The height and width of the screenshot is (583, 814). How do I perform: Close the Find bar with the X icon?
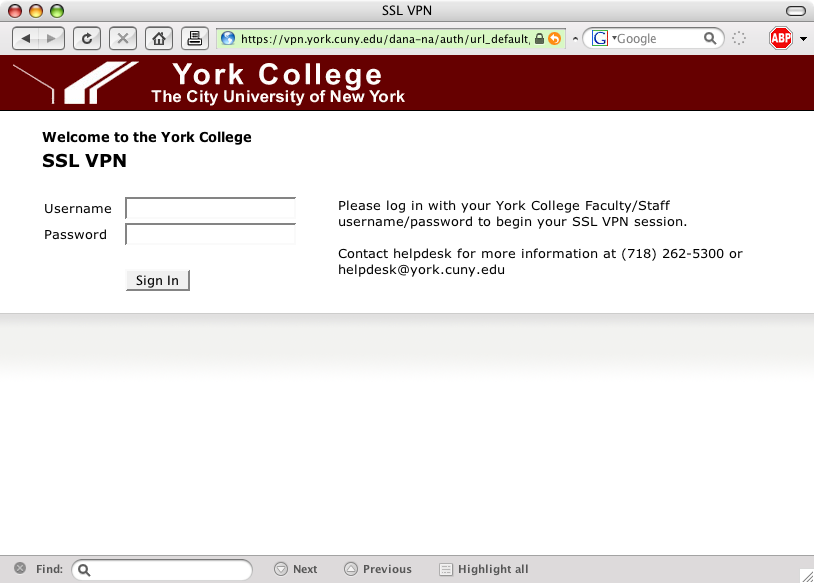pyautogui.click(x=20, y=568)
